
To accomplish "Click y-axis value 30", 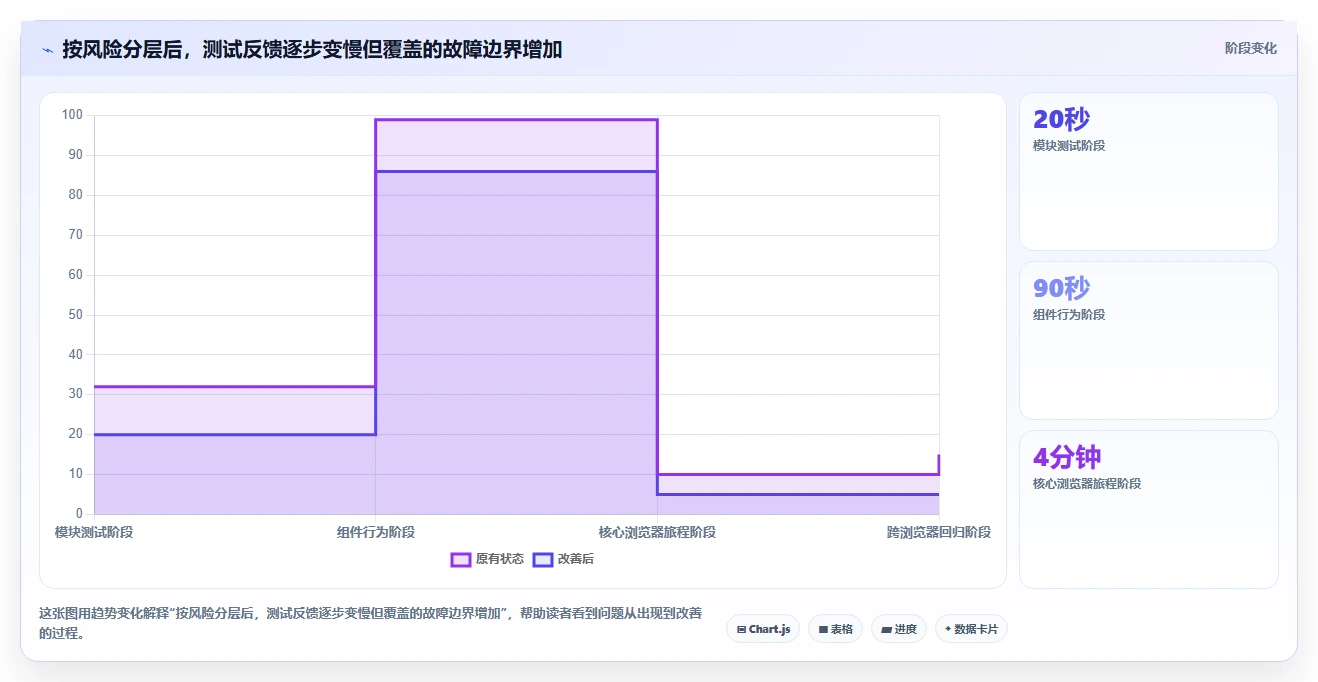I will click(x=76, y=394).
